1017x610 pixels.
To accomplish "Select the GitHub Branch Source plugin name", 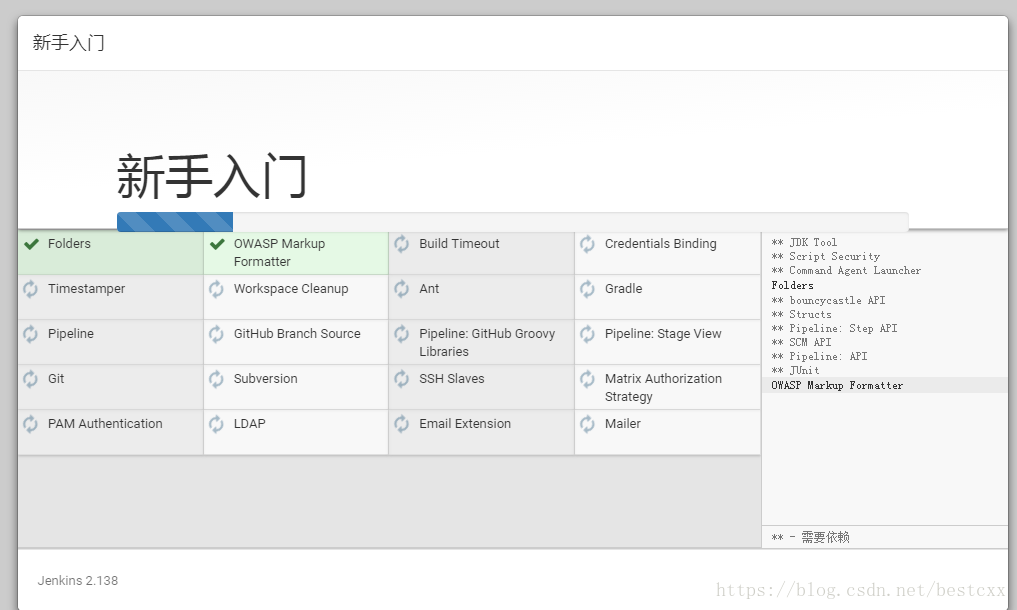I will click(297, 334).
